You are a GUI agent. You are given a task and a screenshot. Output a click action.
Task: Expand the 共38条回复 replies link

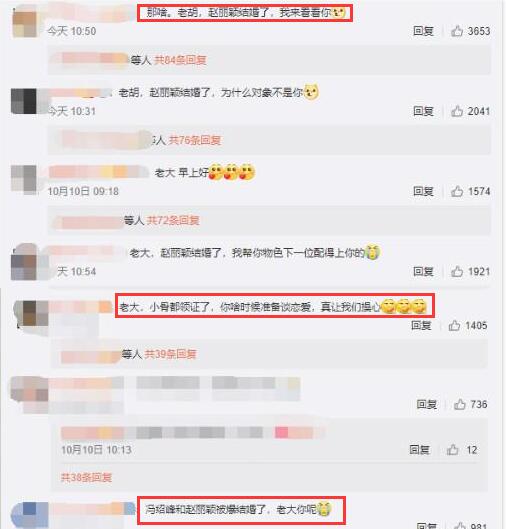tap(86, 477)
